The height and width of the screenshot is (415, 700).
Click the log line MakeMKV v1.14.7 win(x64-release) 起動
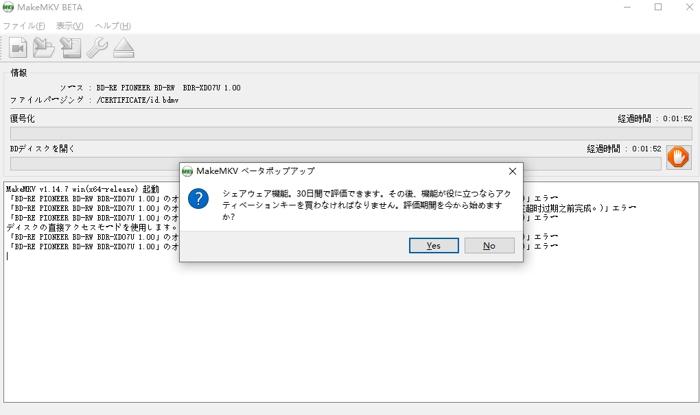point(83,189)
